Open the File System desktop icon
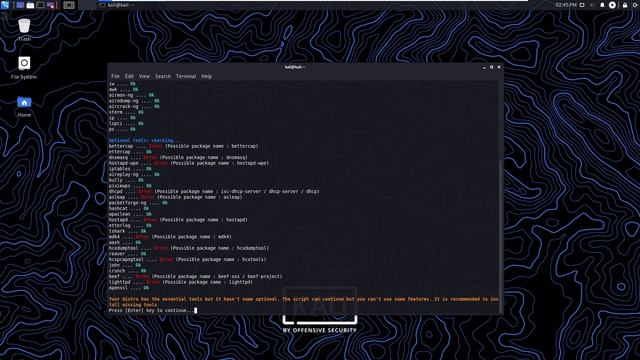Screen dimensions: 640x360 click(x=24, y=67)
